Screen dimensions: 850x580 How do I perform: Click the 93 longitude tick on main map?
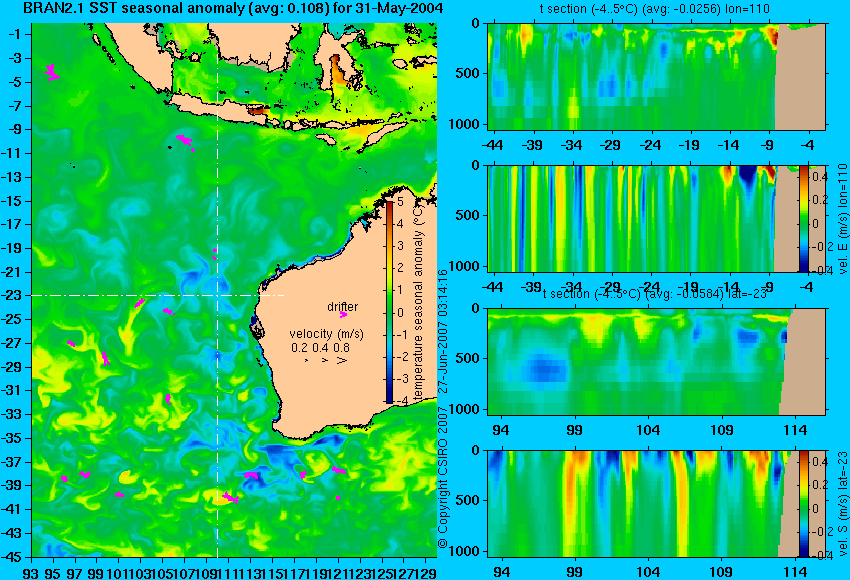31,572
